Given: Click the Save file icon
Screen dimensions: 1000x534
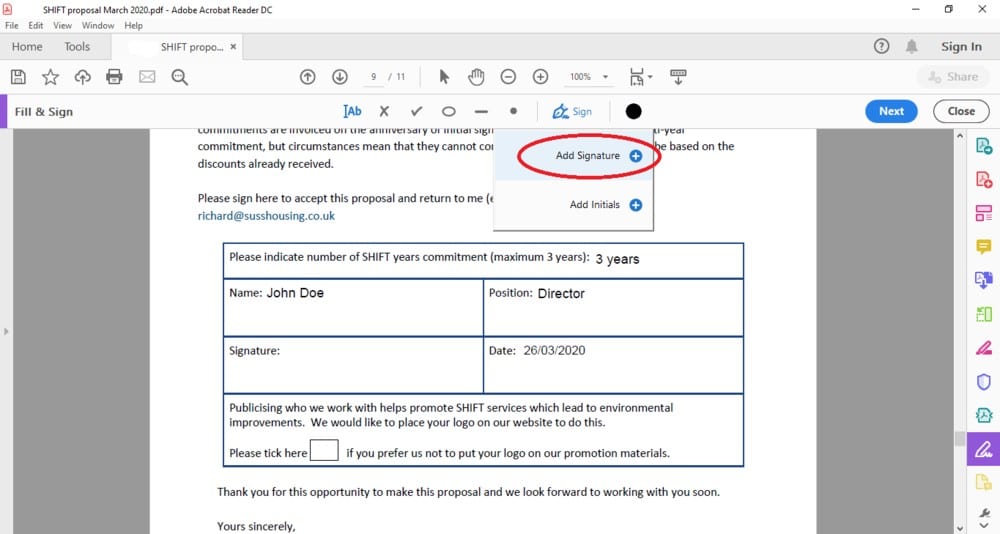Looking at the screenshot, I should point(18,77).
